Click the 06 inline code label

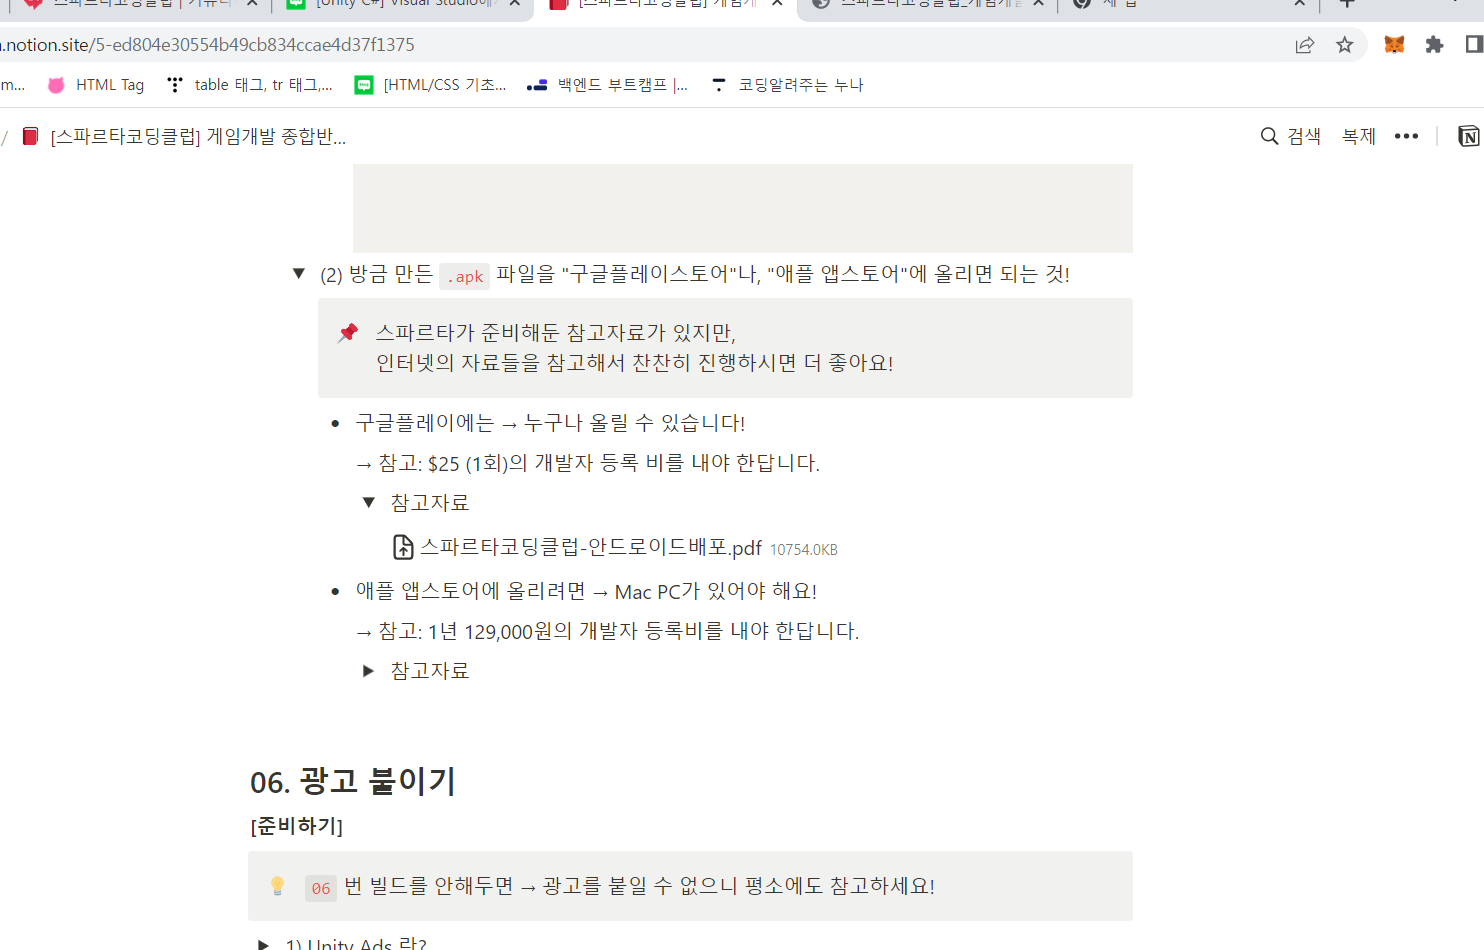tap(321, 888)
